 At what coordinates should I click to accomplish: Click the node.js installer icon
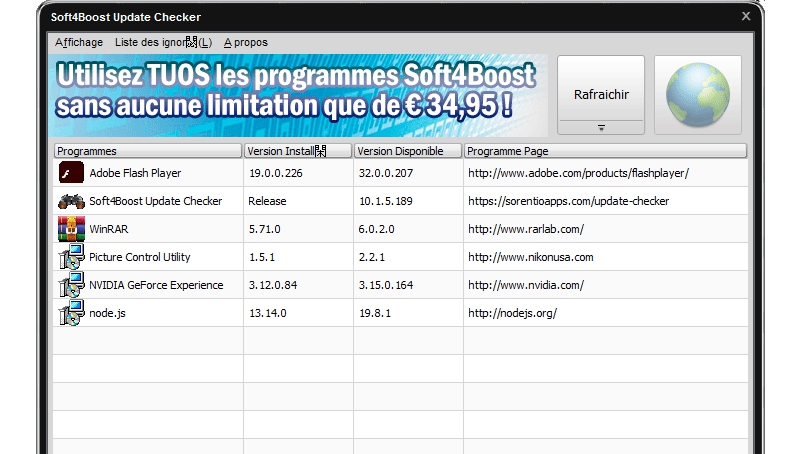click(71, 313)
